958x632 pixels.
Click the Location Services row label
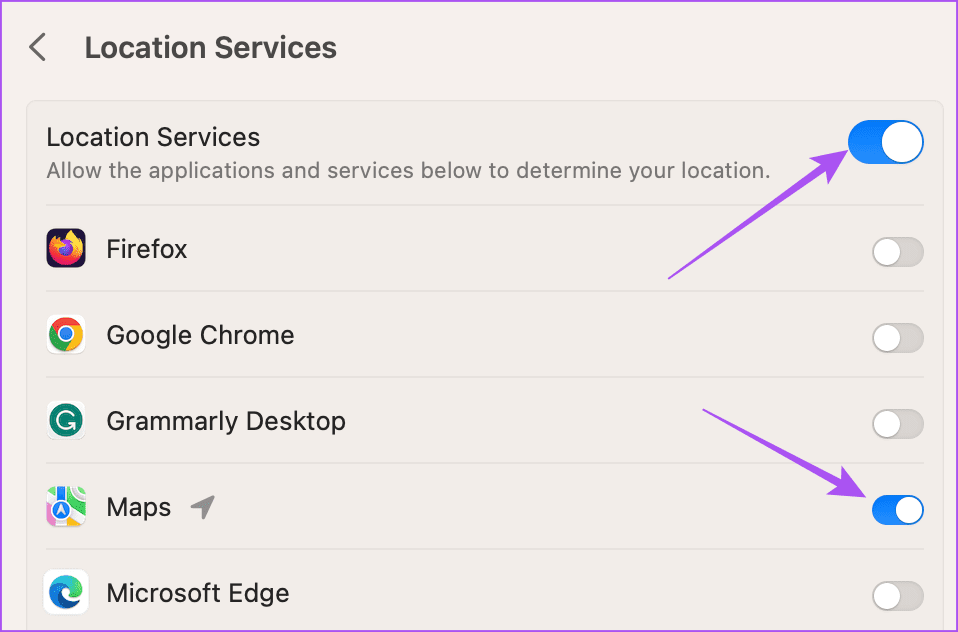point(153,137)
